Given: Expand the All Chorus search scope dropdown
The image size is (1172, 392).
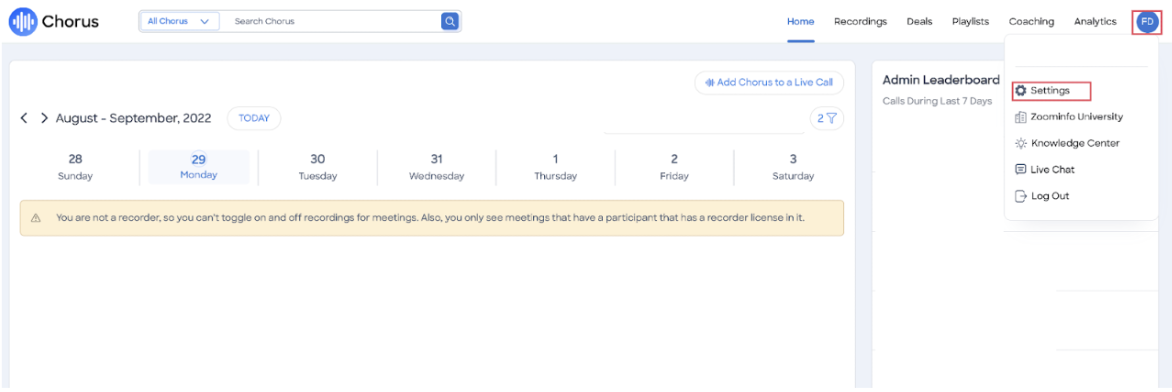Looking at the screenshot, I should pyautogui.click(x=179, y=22).
